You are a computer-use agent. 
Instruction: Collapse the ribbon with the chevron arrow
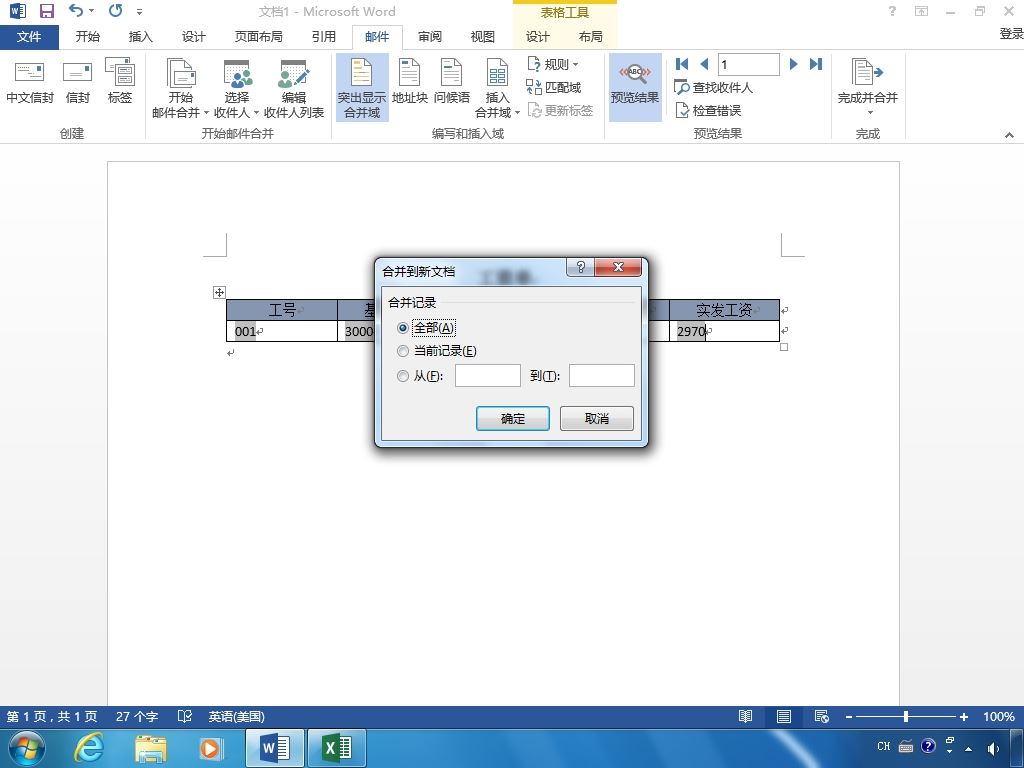click(x=1009, y=135)
